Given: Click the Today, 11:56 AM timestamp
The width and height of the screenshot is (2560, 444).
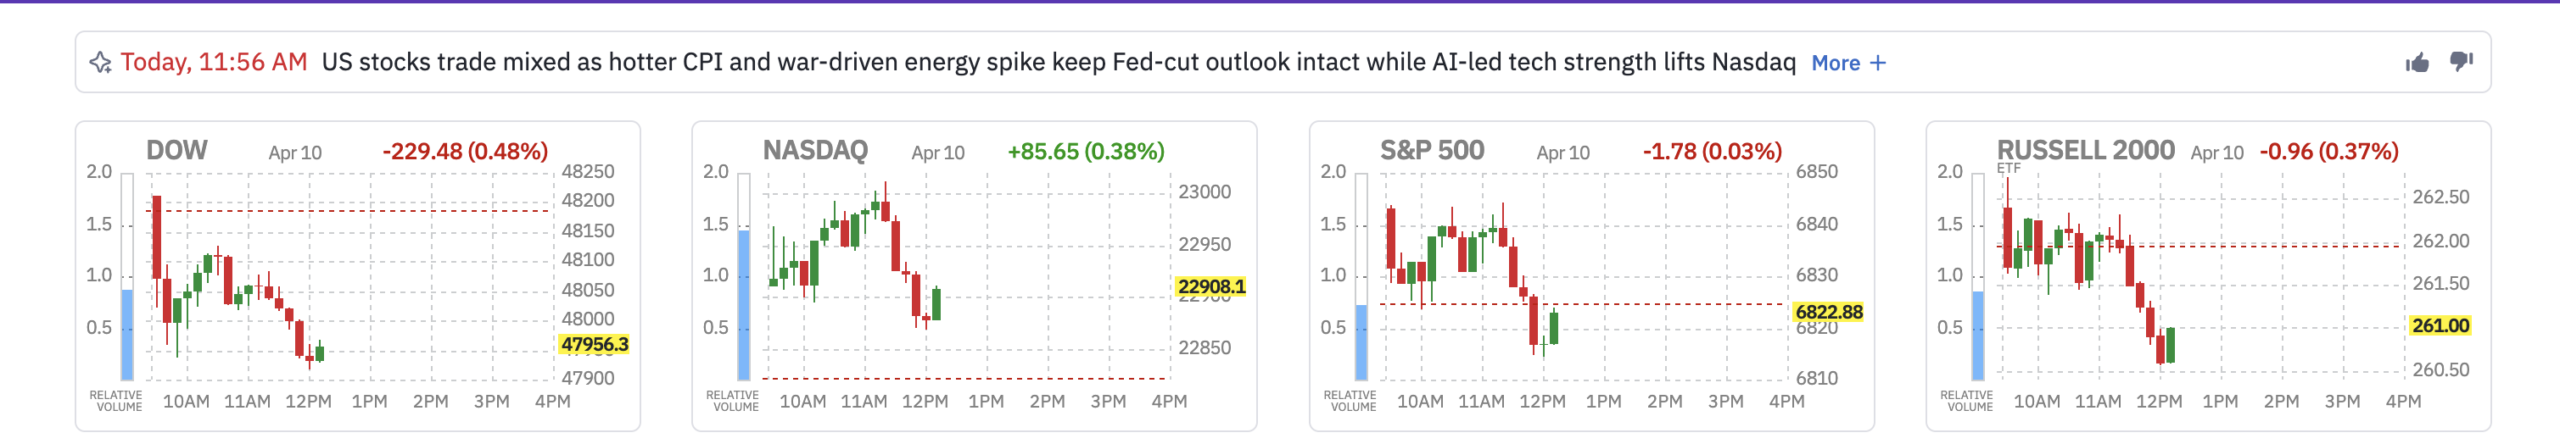Looking at the screenshot, I should click(213, 62).
